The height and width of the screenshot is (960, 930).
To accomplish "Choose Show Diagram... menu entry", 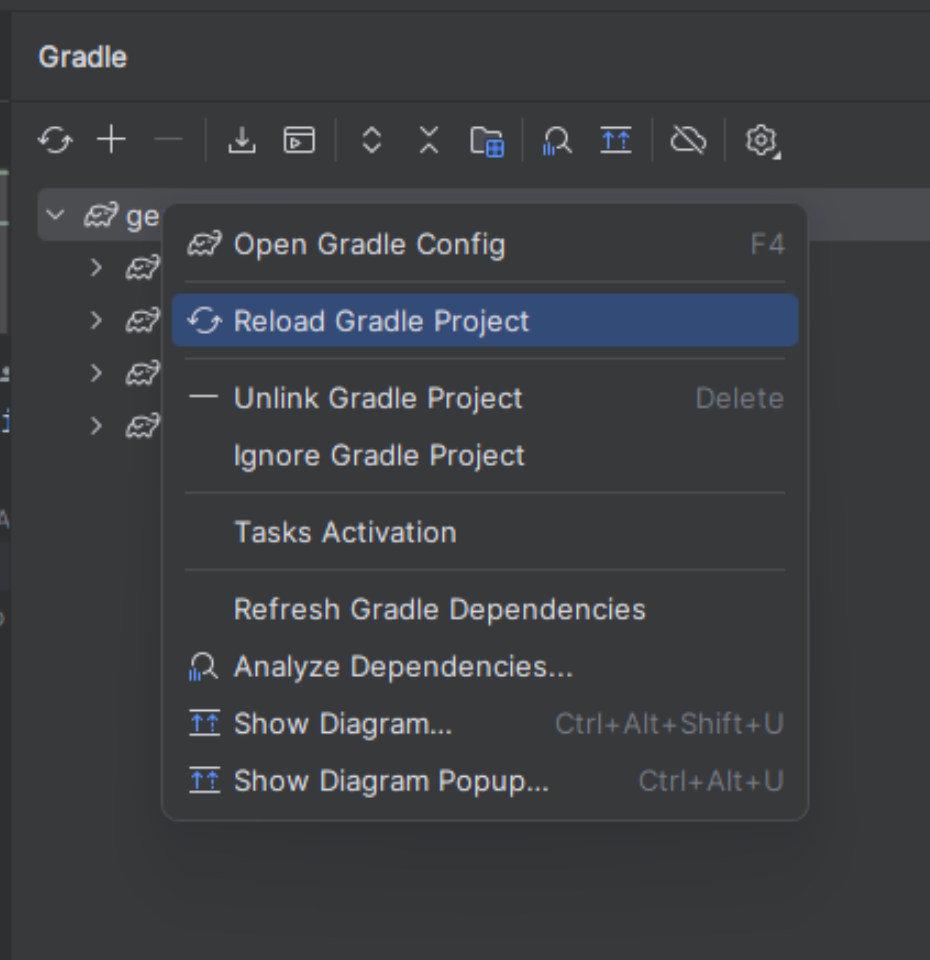I will click(485, 724).
